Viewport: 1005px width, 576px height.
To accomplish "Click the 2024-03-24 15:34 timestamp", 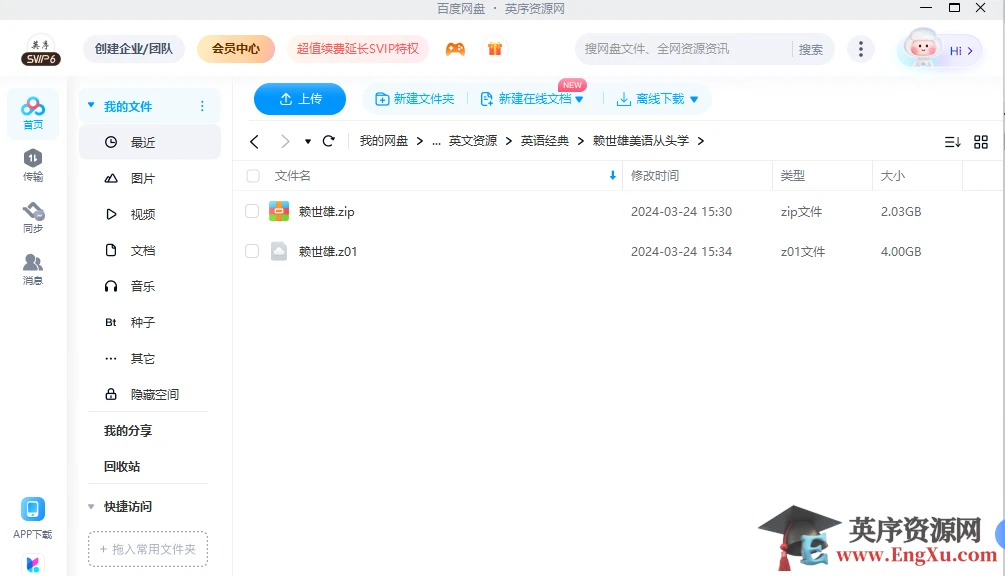I will click(681, 252).
